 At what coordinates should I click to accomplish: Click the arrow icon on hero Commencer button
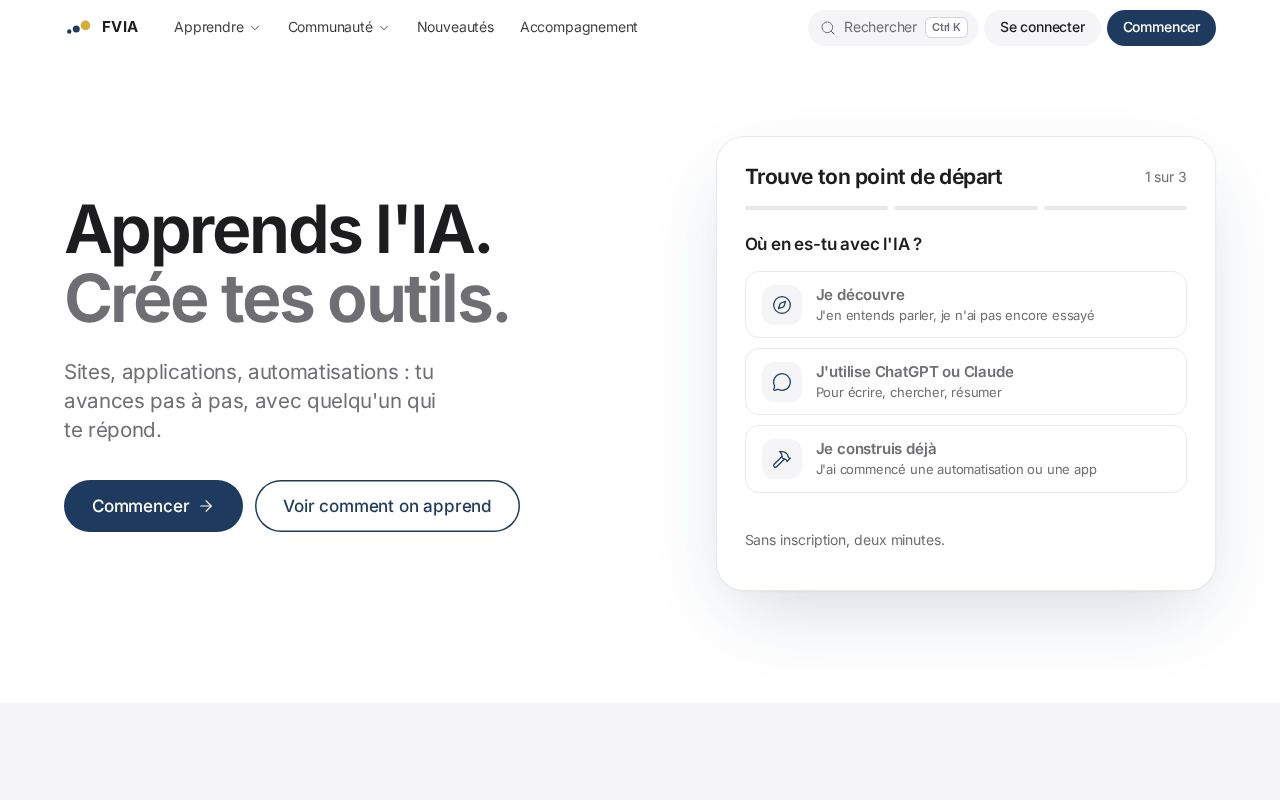[x=206, y=506]
